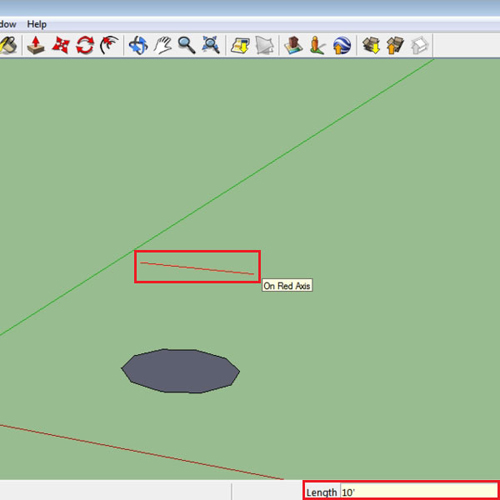Screen dimensions: 500x500
Task: Select the Push/Pull tool
Action: [x=36, y=45]
